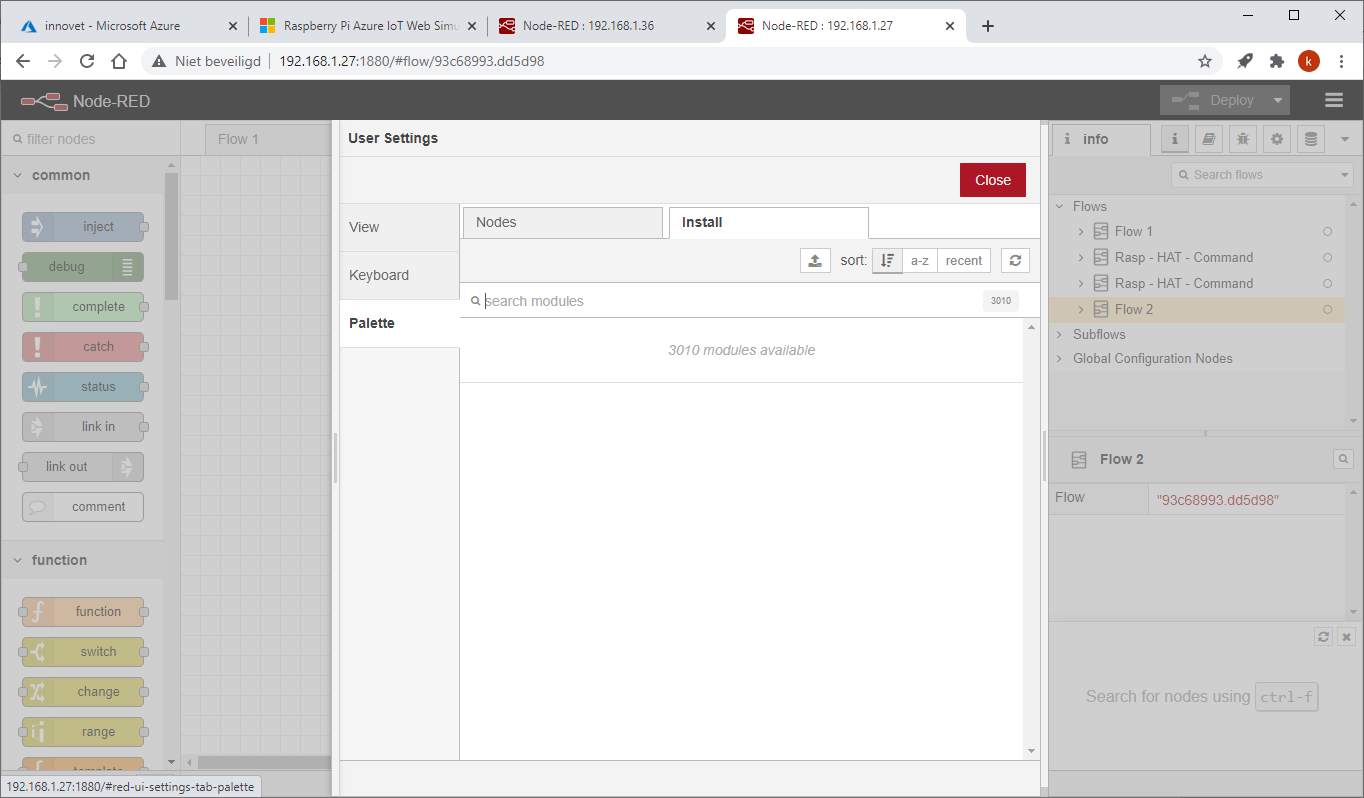Select the debug node
Screen dimensions: 1364x798
(83, 267)
